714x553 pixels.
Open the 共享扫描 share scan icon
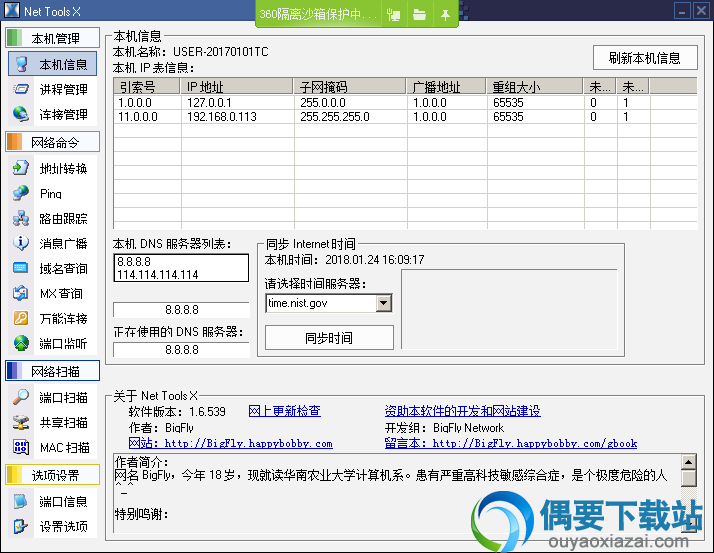coord(21,422)
